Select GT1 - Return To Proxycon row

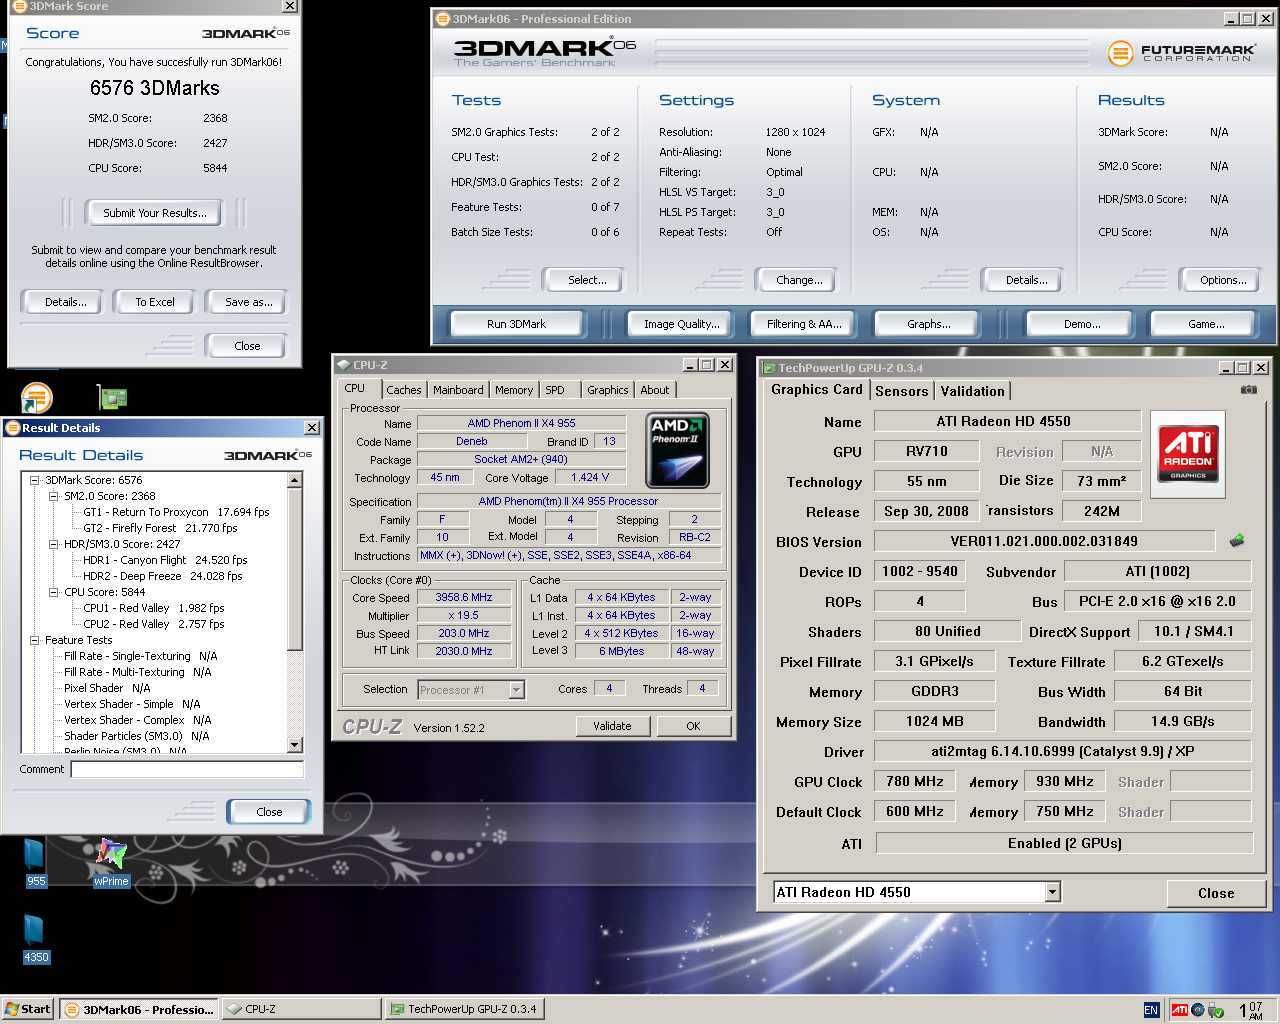pyautogui.click(x=176, y=512)
